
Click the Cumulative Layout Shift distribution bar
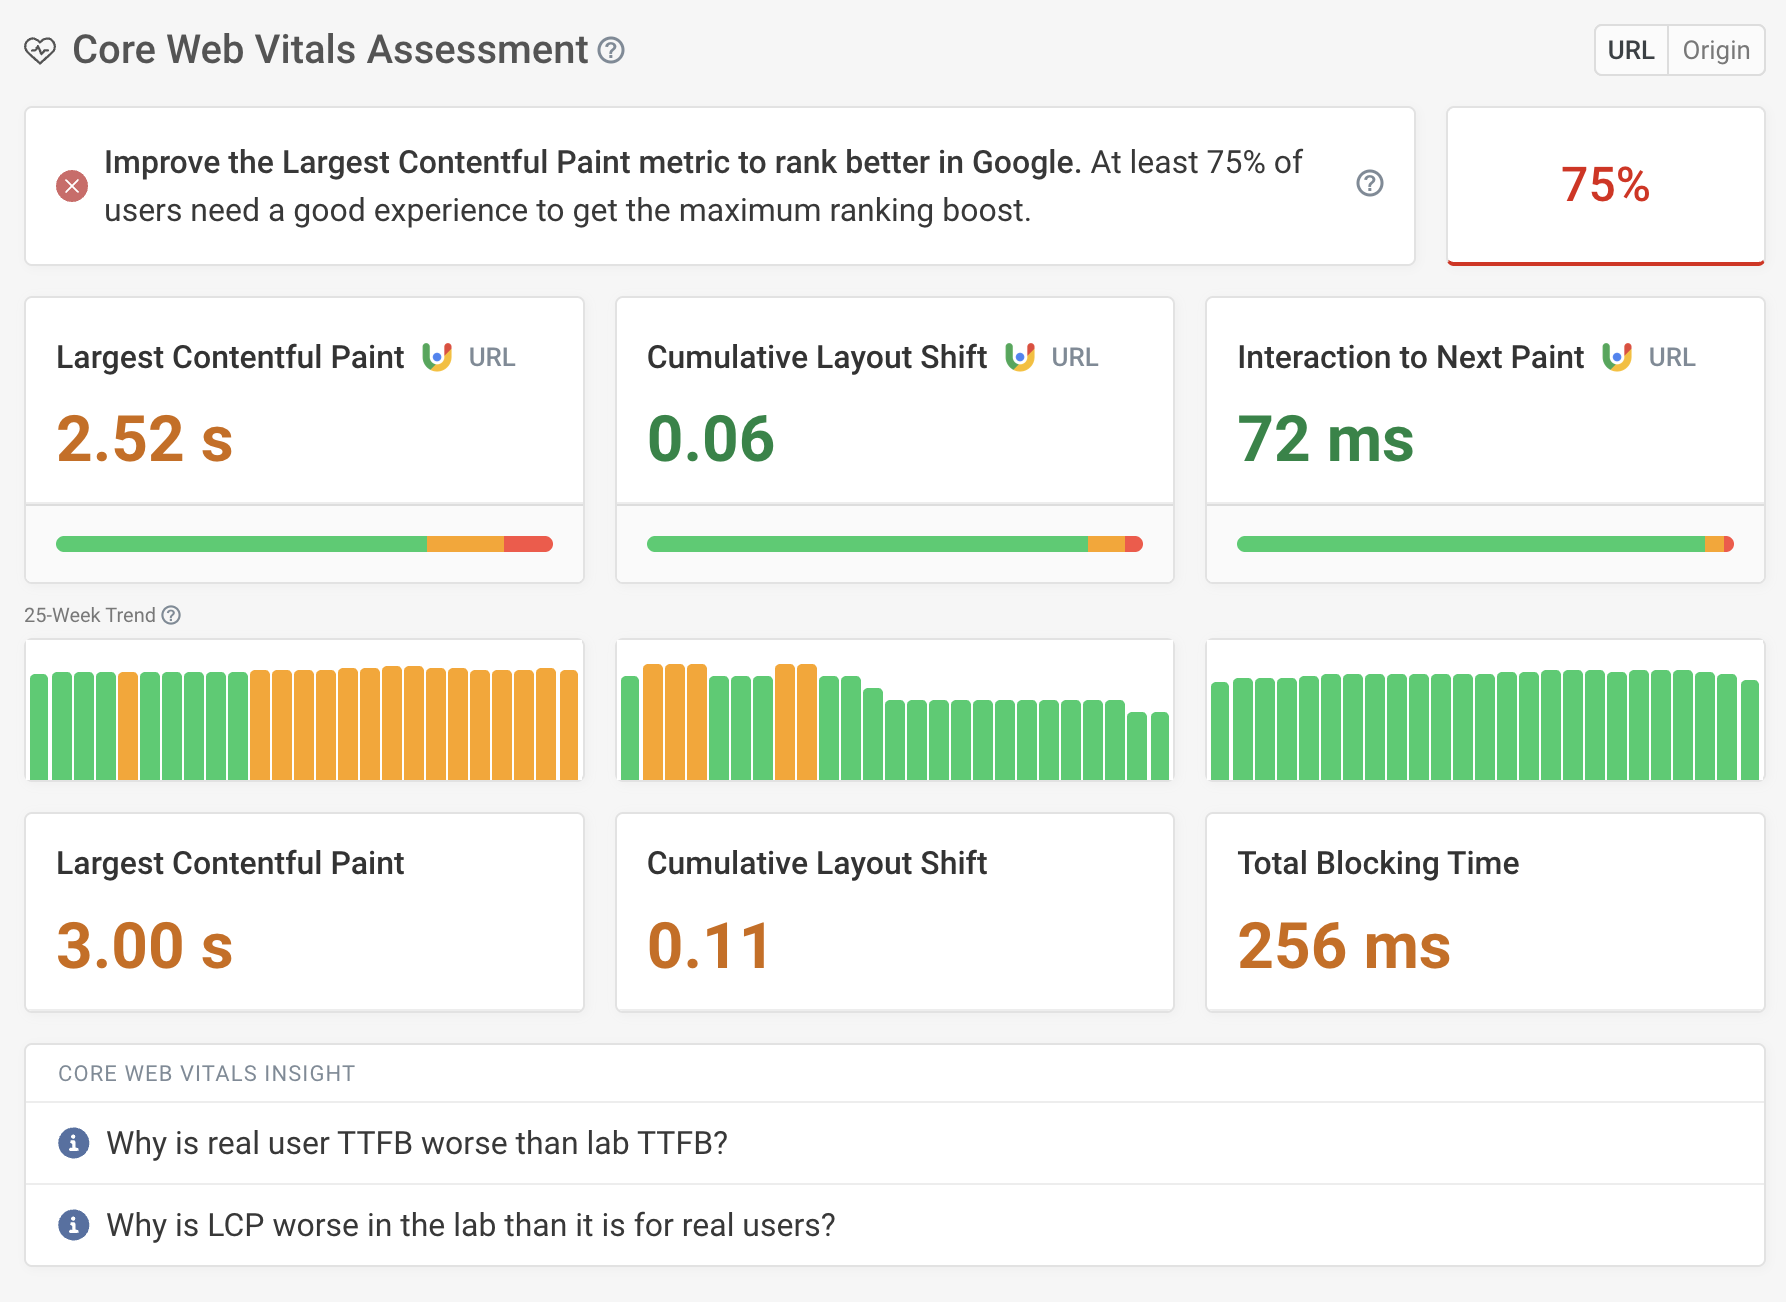[x=894, y=544]
